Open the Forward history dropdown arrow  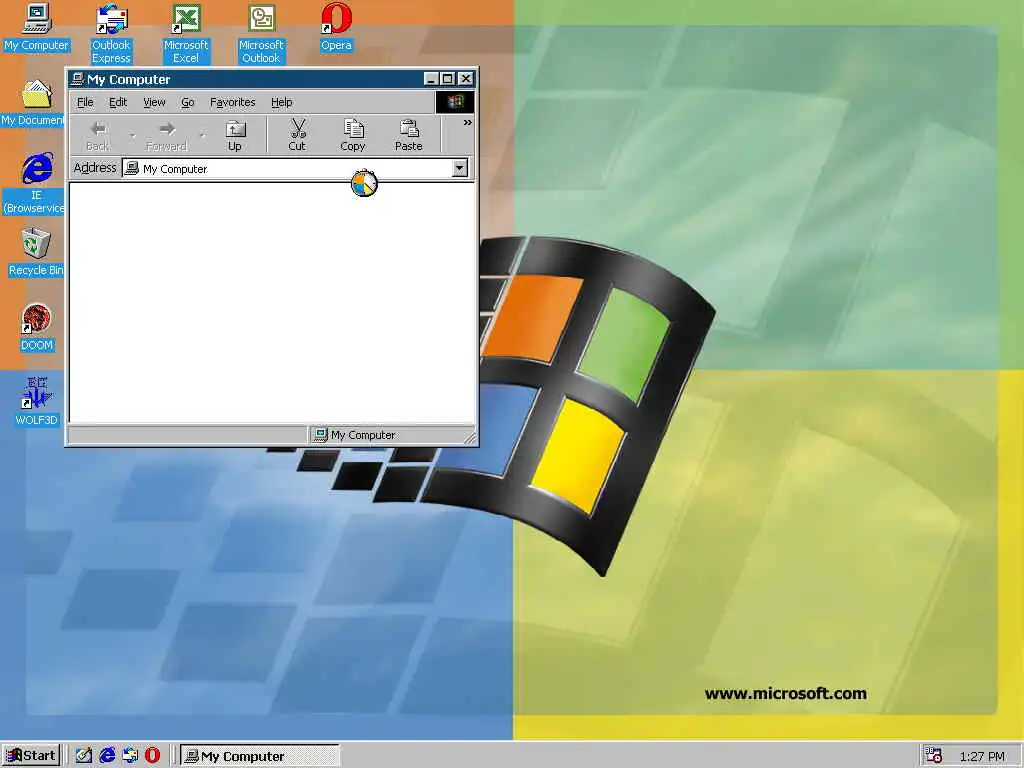coord(202,136)
